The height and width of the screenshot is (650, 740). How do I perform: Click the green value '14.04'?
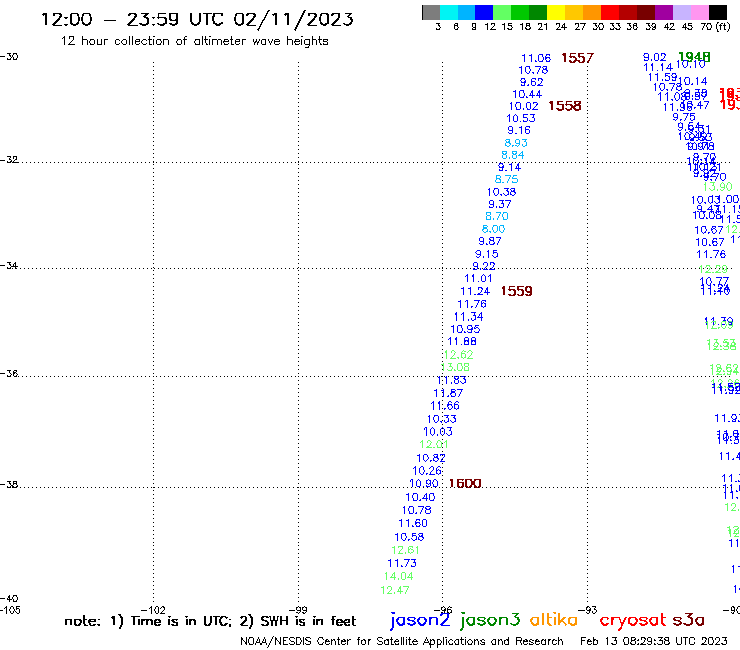(398, 576)
